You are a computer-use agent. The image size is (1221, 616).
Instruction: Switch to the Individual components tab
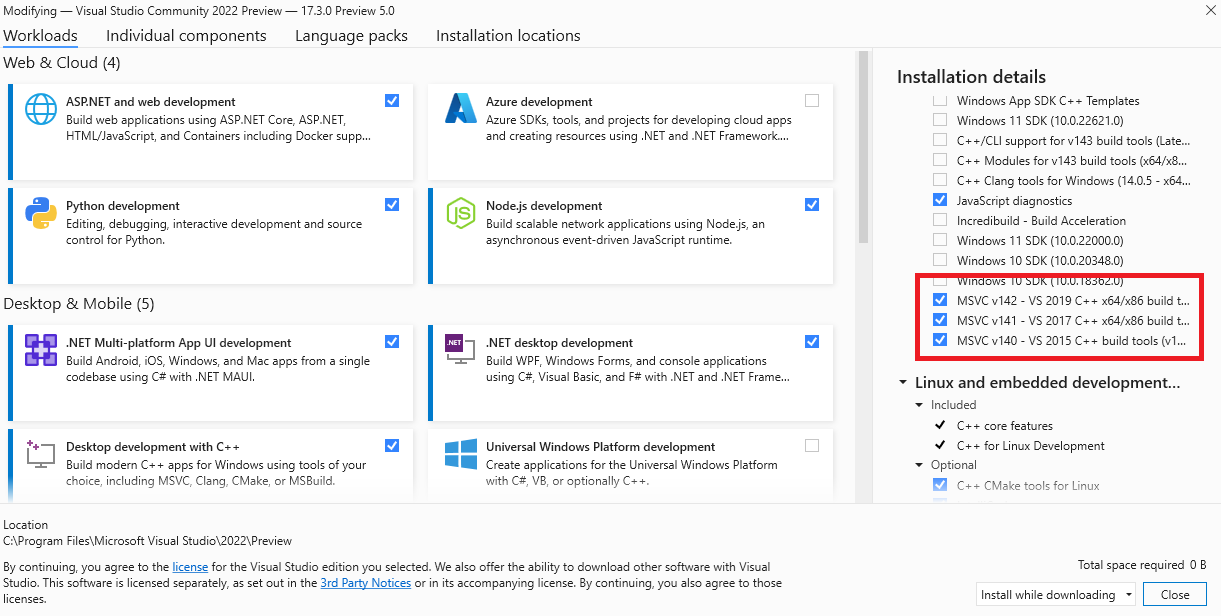point(186,36)
